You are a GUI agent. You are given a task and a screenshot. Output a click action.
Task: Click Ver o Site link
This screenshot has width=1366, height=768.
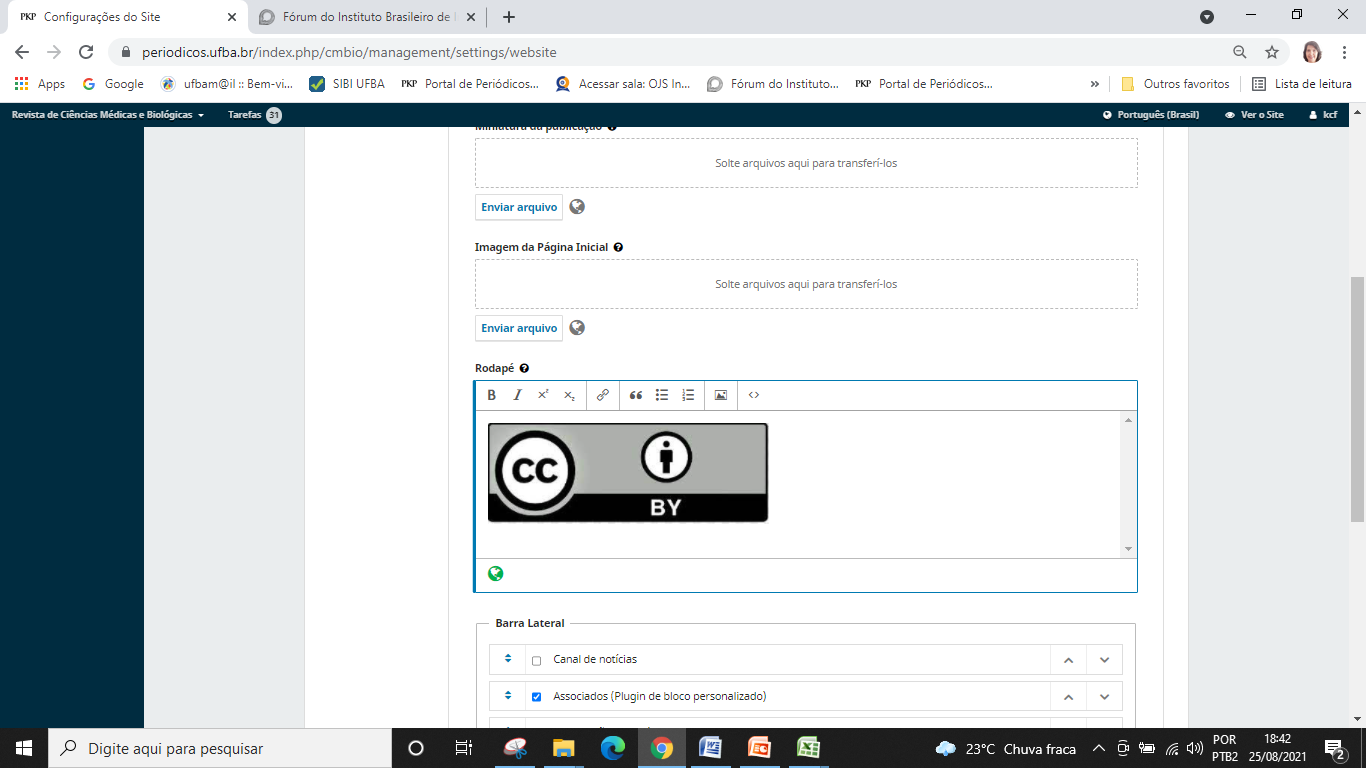tap(1254, 115)
